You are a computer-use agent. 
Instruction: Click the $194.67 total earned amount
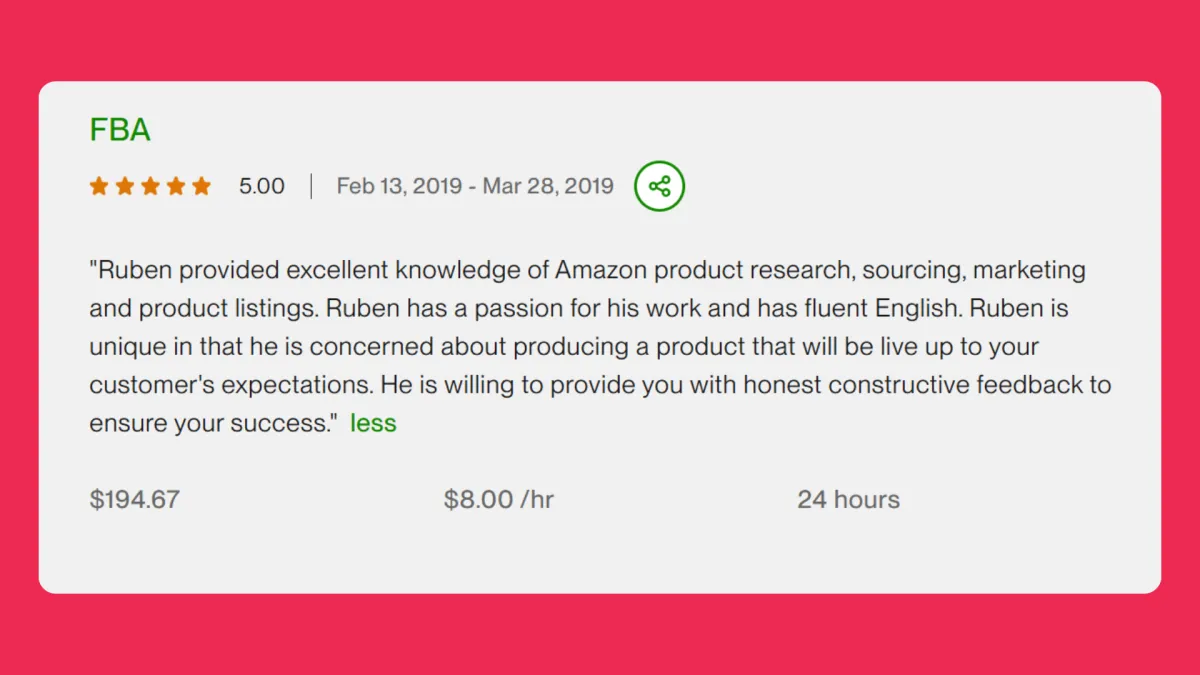point(135,500)
